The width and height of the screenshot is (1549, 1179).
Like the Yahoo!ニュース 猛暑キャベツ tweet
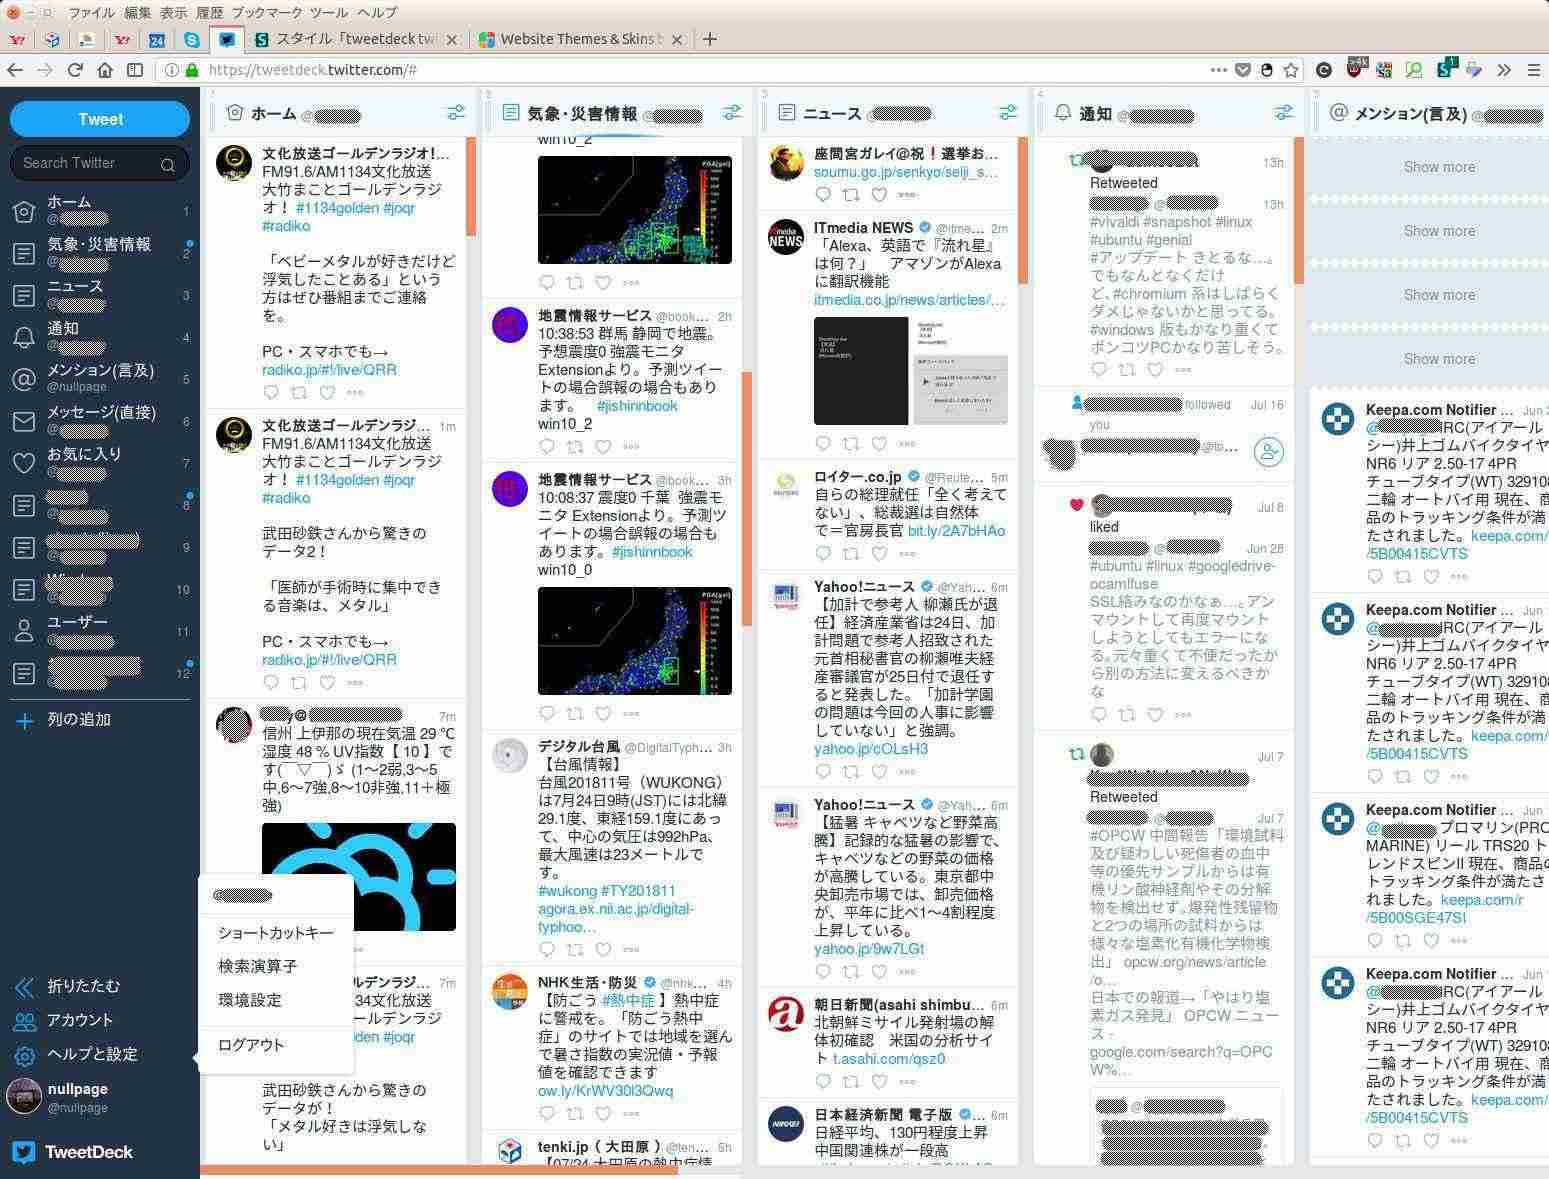879,971
